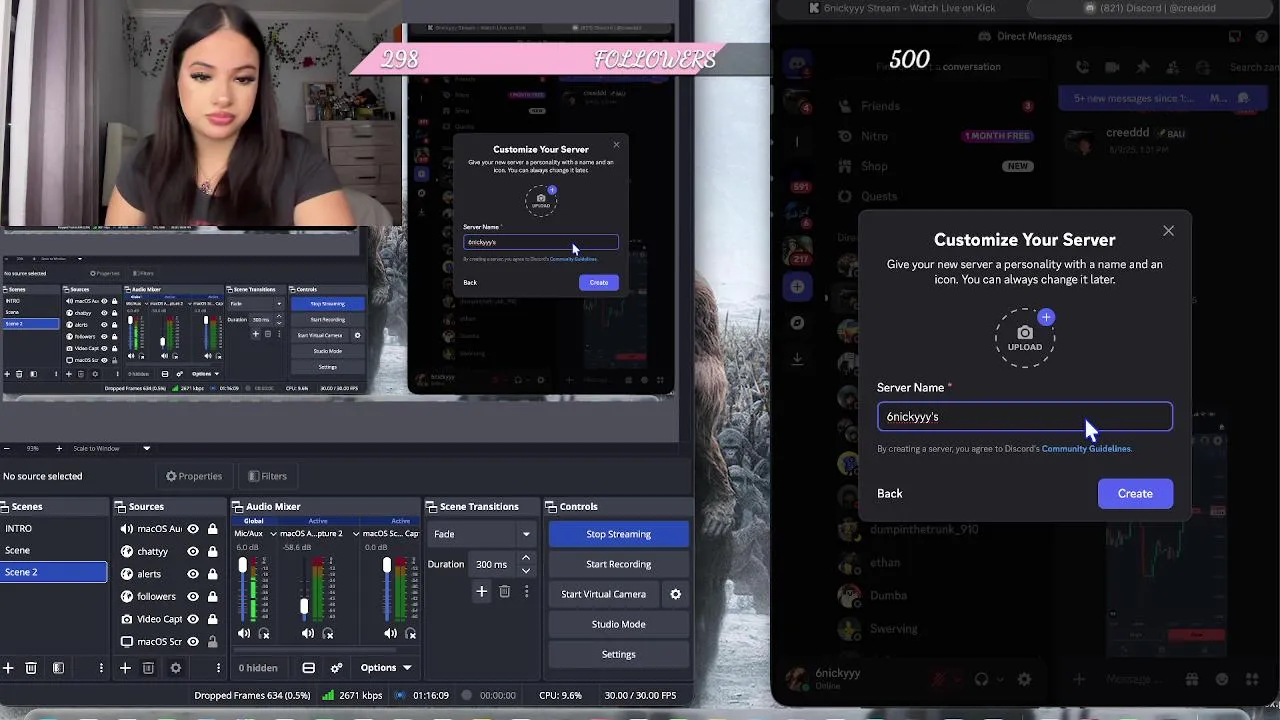The image size is (1280, 720).
Task: Select the Scene entry in Scenes list
Action: [53, 550]
